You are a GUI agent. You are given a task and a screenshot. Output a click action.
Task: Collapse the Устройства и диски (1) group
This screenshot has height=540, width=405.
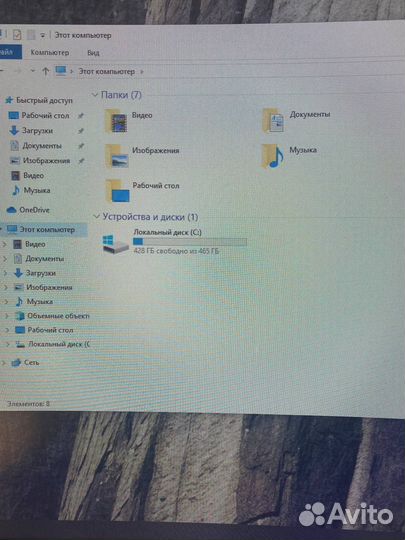(96, 217)
